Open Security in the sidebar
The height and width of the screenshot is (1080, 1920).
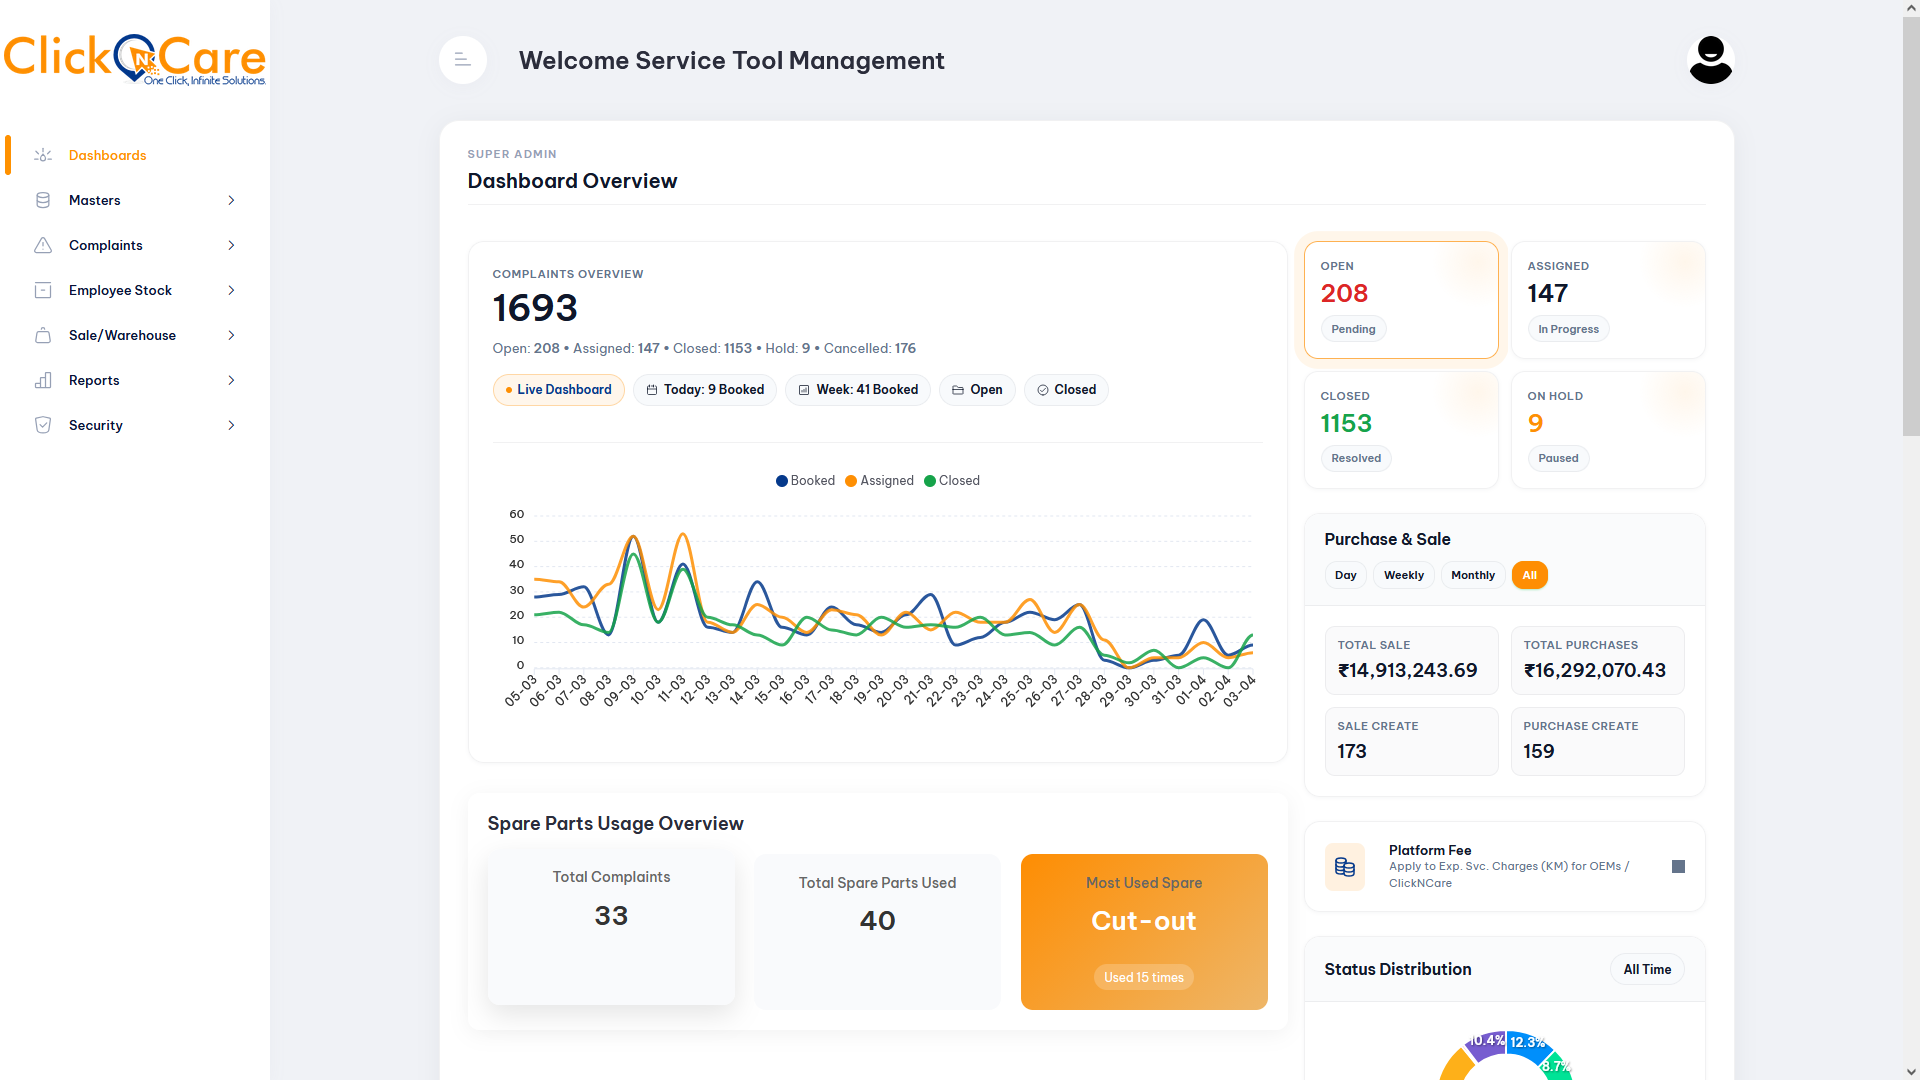[135, 425]
